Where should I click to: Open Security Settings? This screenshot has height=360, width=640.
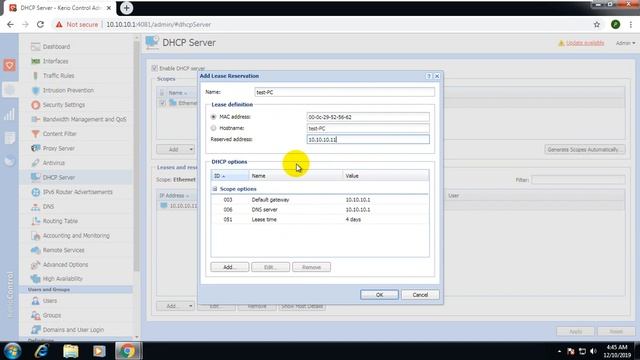(x=64, y=105)
